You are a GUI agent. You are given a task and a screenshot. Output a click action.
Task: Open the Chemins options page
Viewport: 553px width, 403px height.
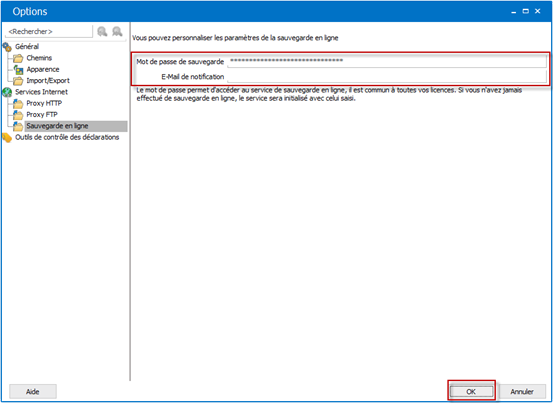click(x=39, y=58)
